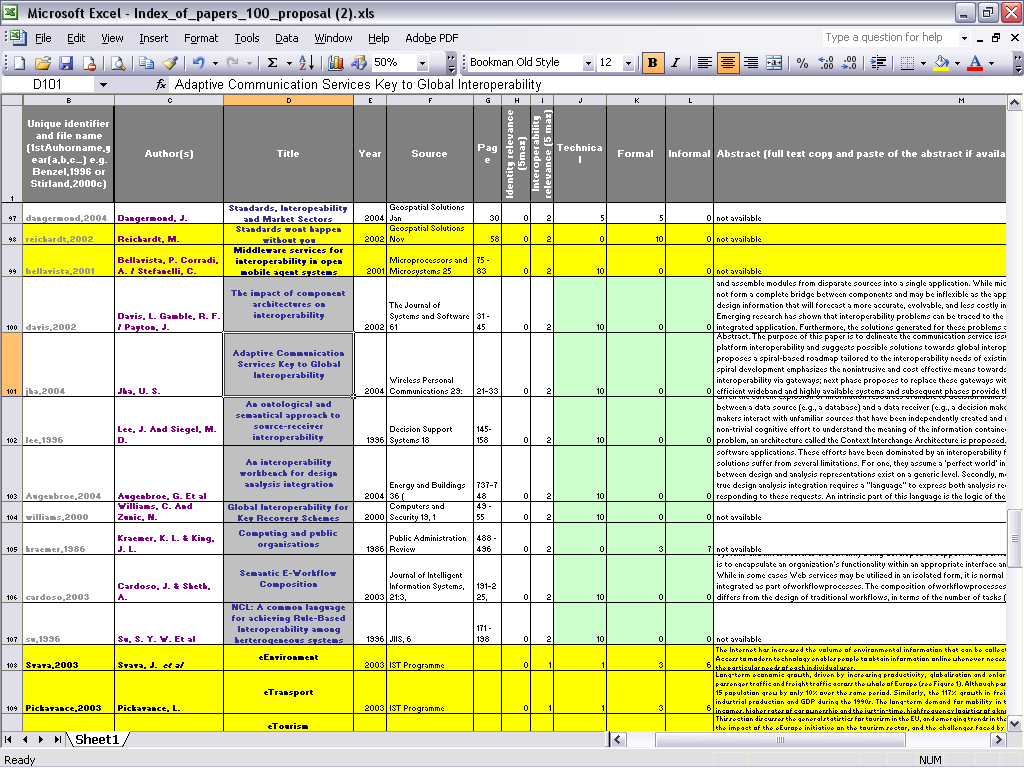Click the Format Painter brush icon
Viewport: 1024px width, 768px height.
170,63
